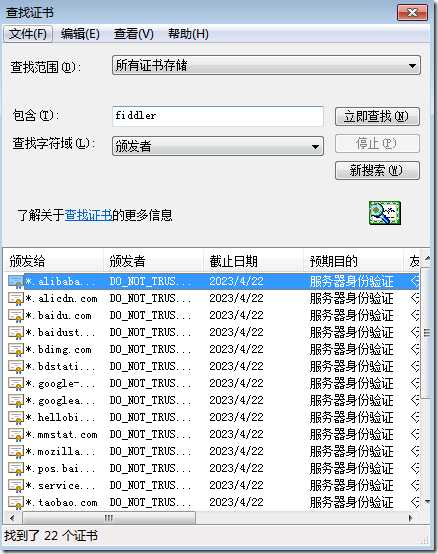Select the *.google- certificate name

click(60, 383)
